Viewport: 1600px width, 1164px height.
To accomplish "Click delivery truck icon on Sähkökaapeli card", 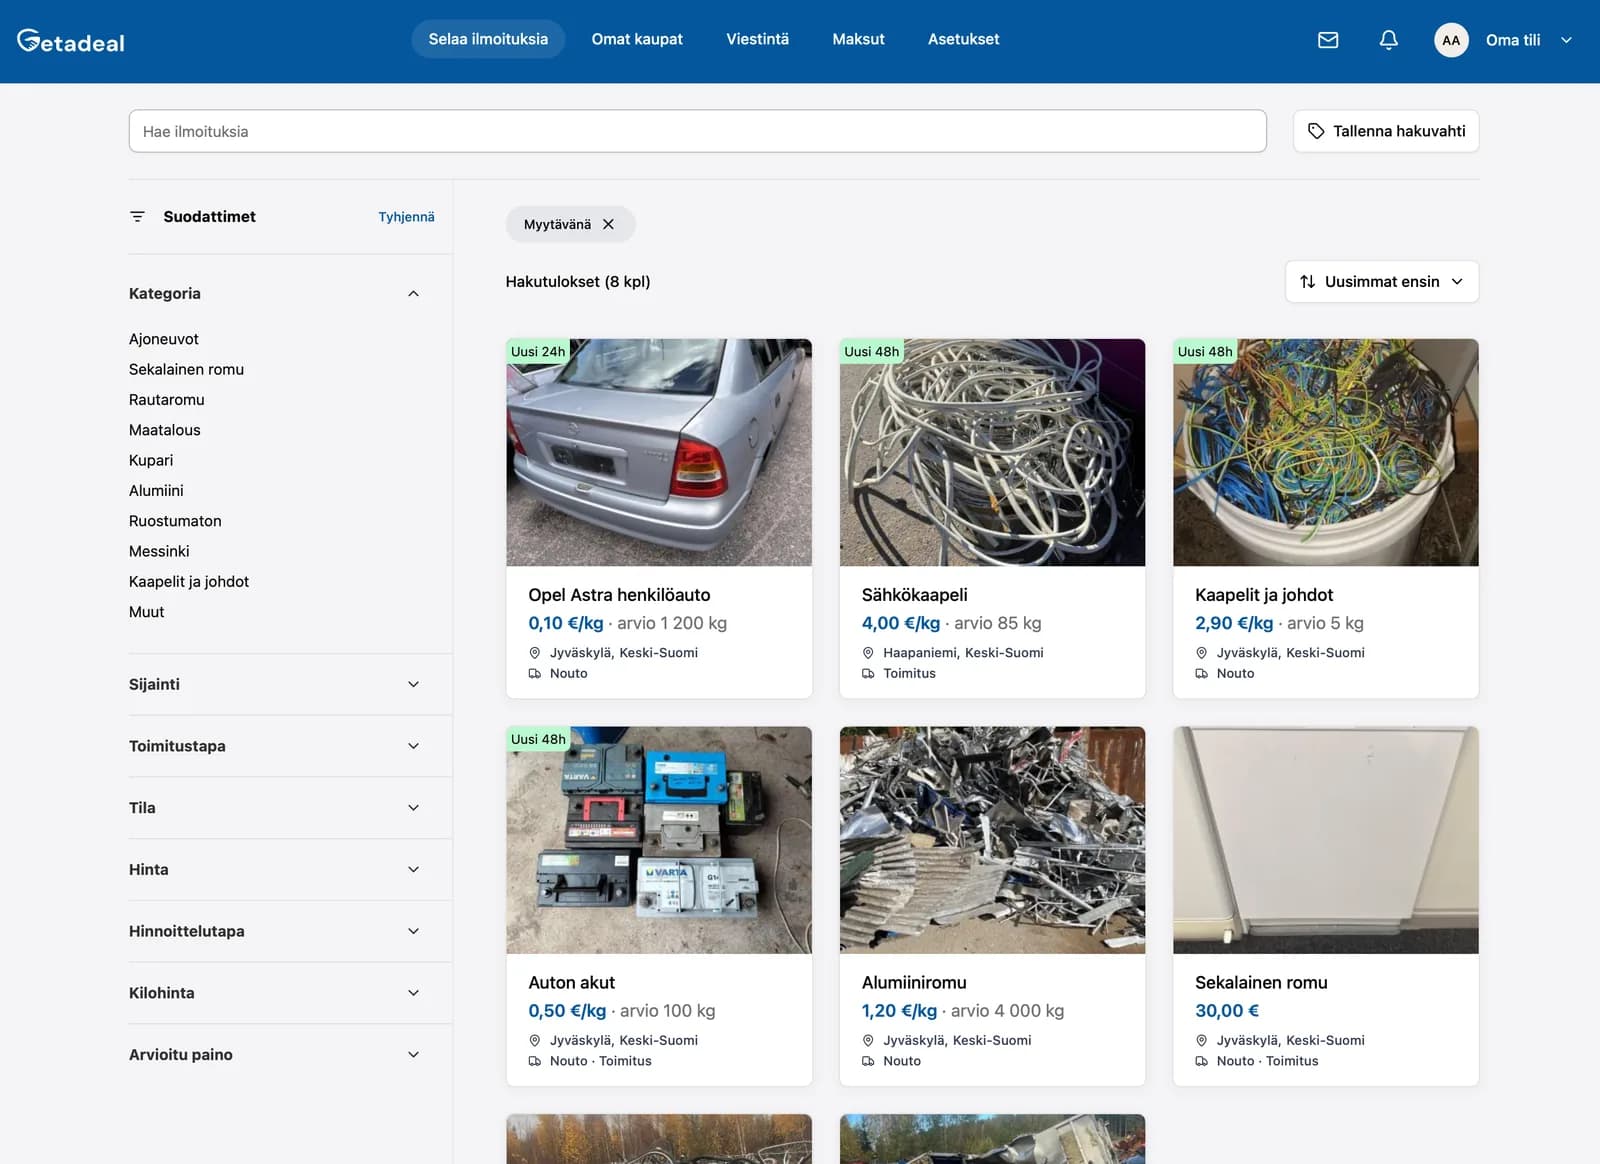I will point(868,674).
